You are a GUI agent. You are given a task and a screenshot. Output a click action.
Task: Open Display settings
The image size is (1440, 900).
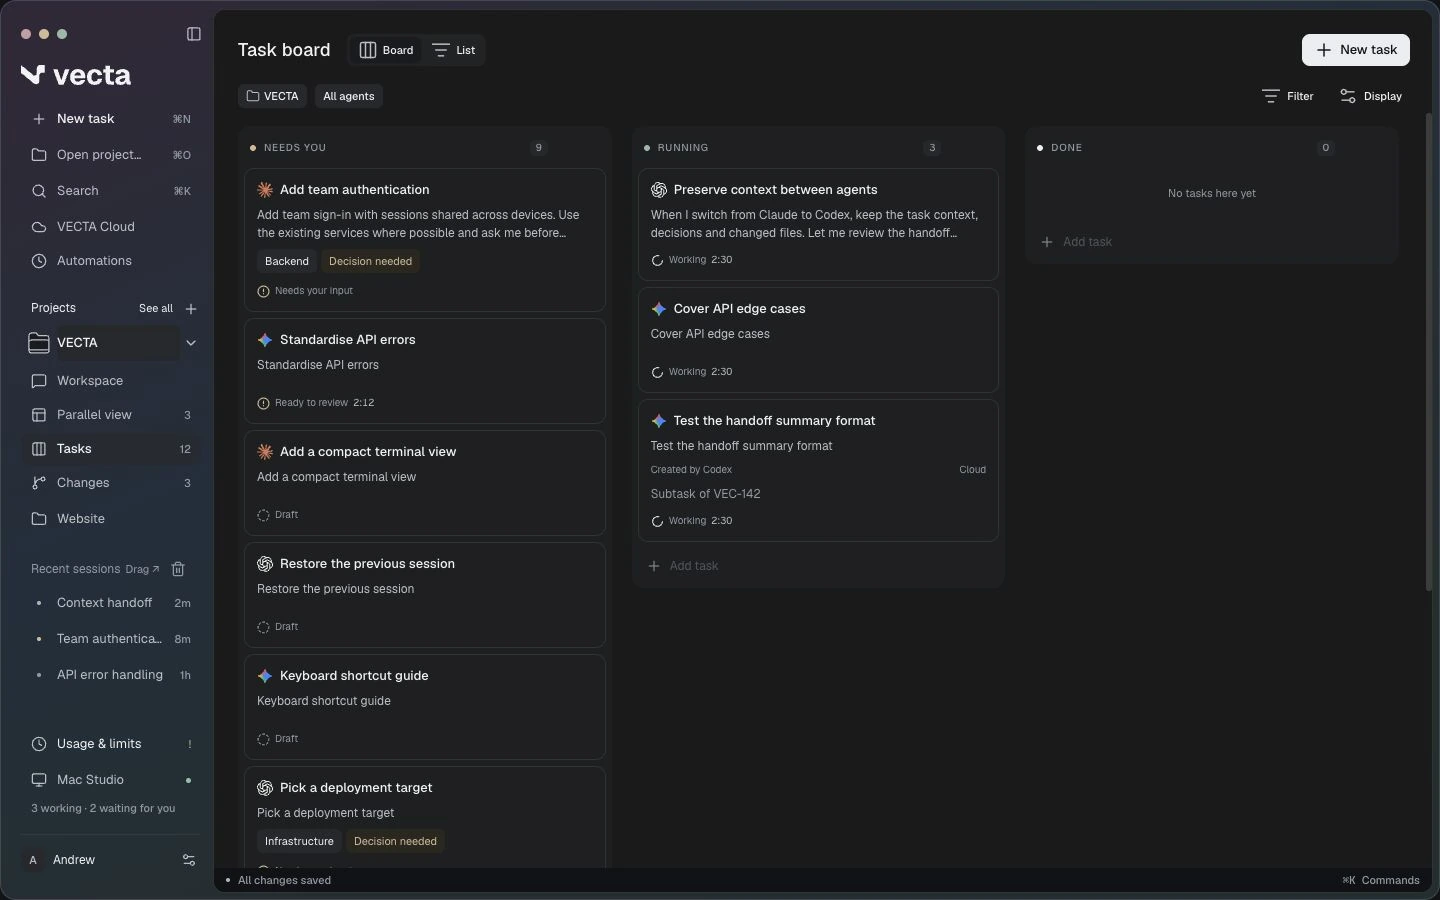tap(1371, 96)
